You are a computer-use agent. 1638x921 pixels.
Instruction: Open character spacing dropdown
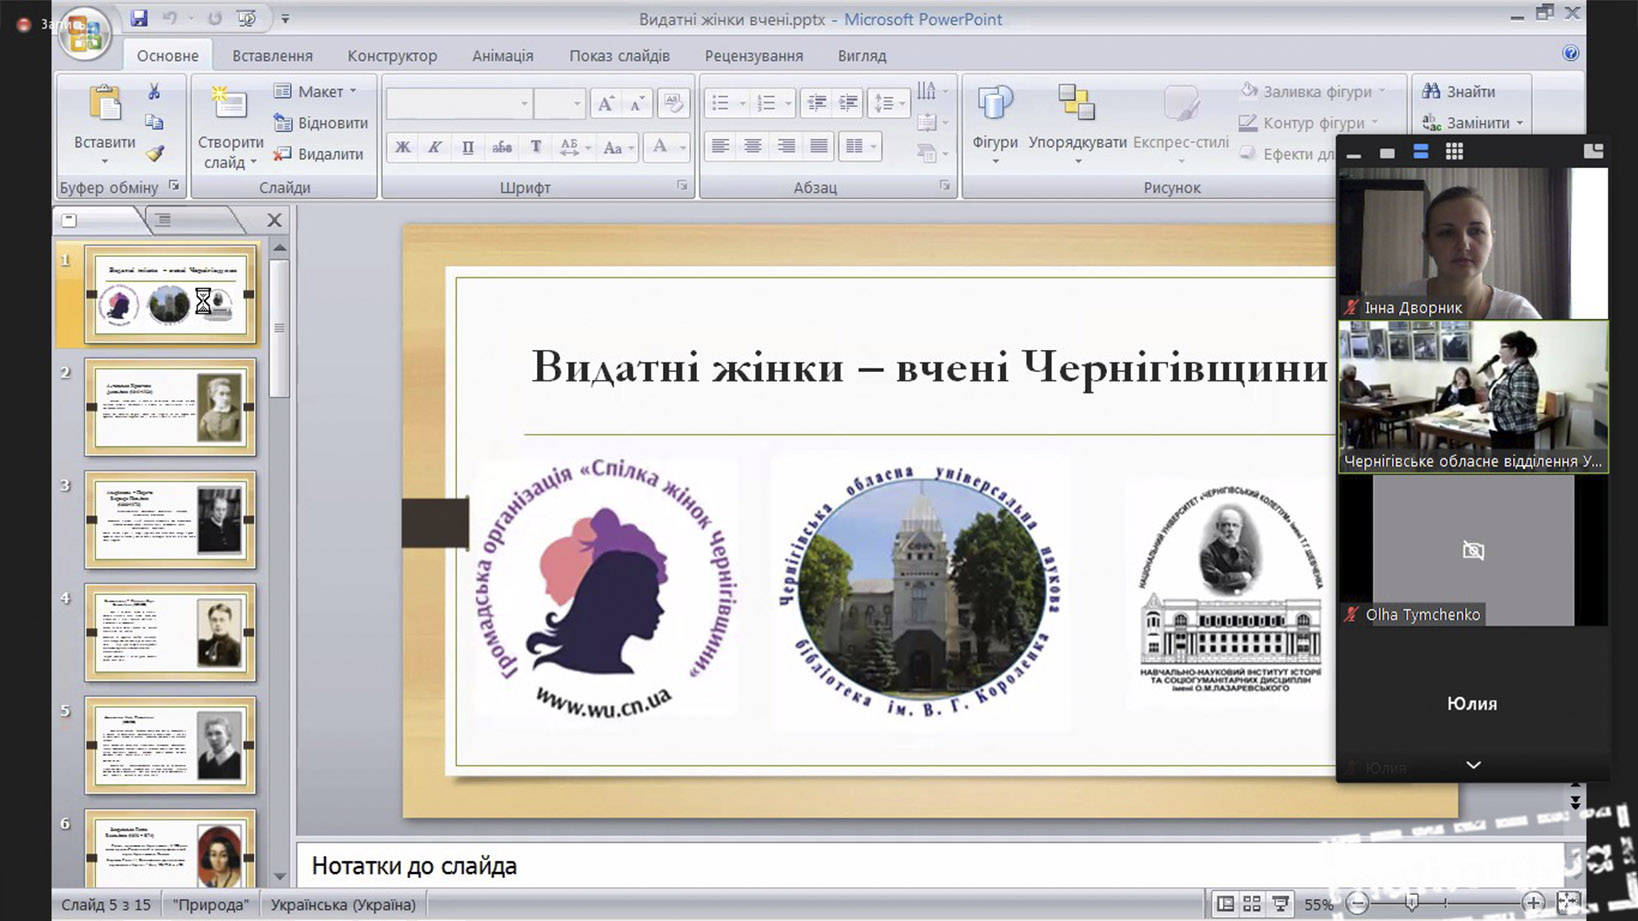pyautogui.click(x=574, y=147)
